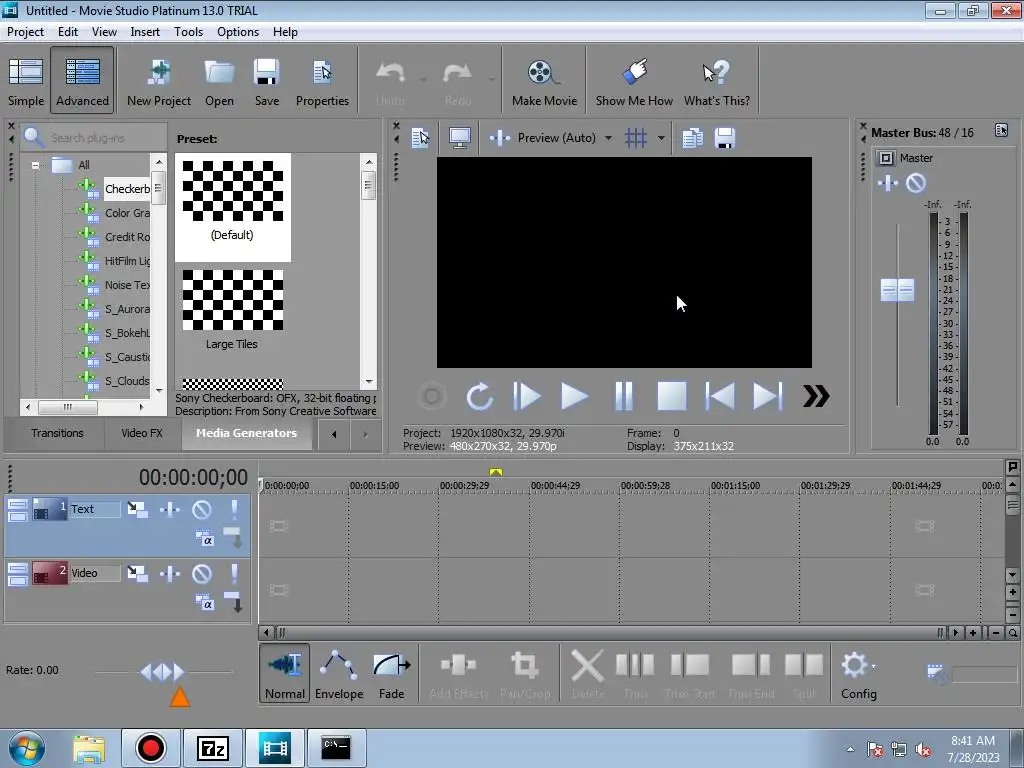Switch to Simple mode

(26, 82)
